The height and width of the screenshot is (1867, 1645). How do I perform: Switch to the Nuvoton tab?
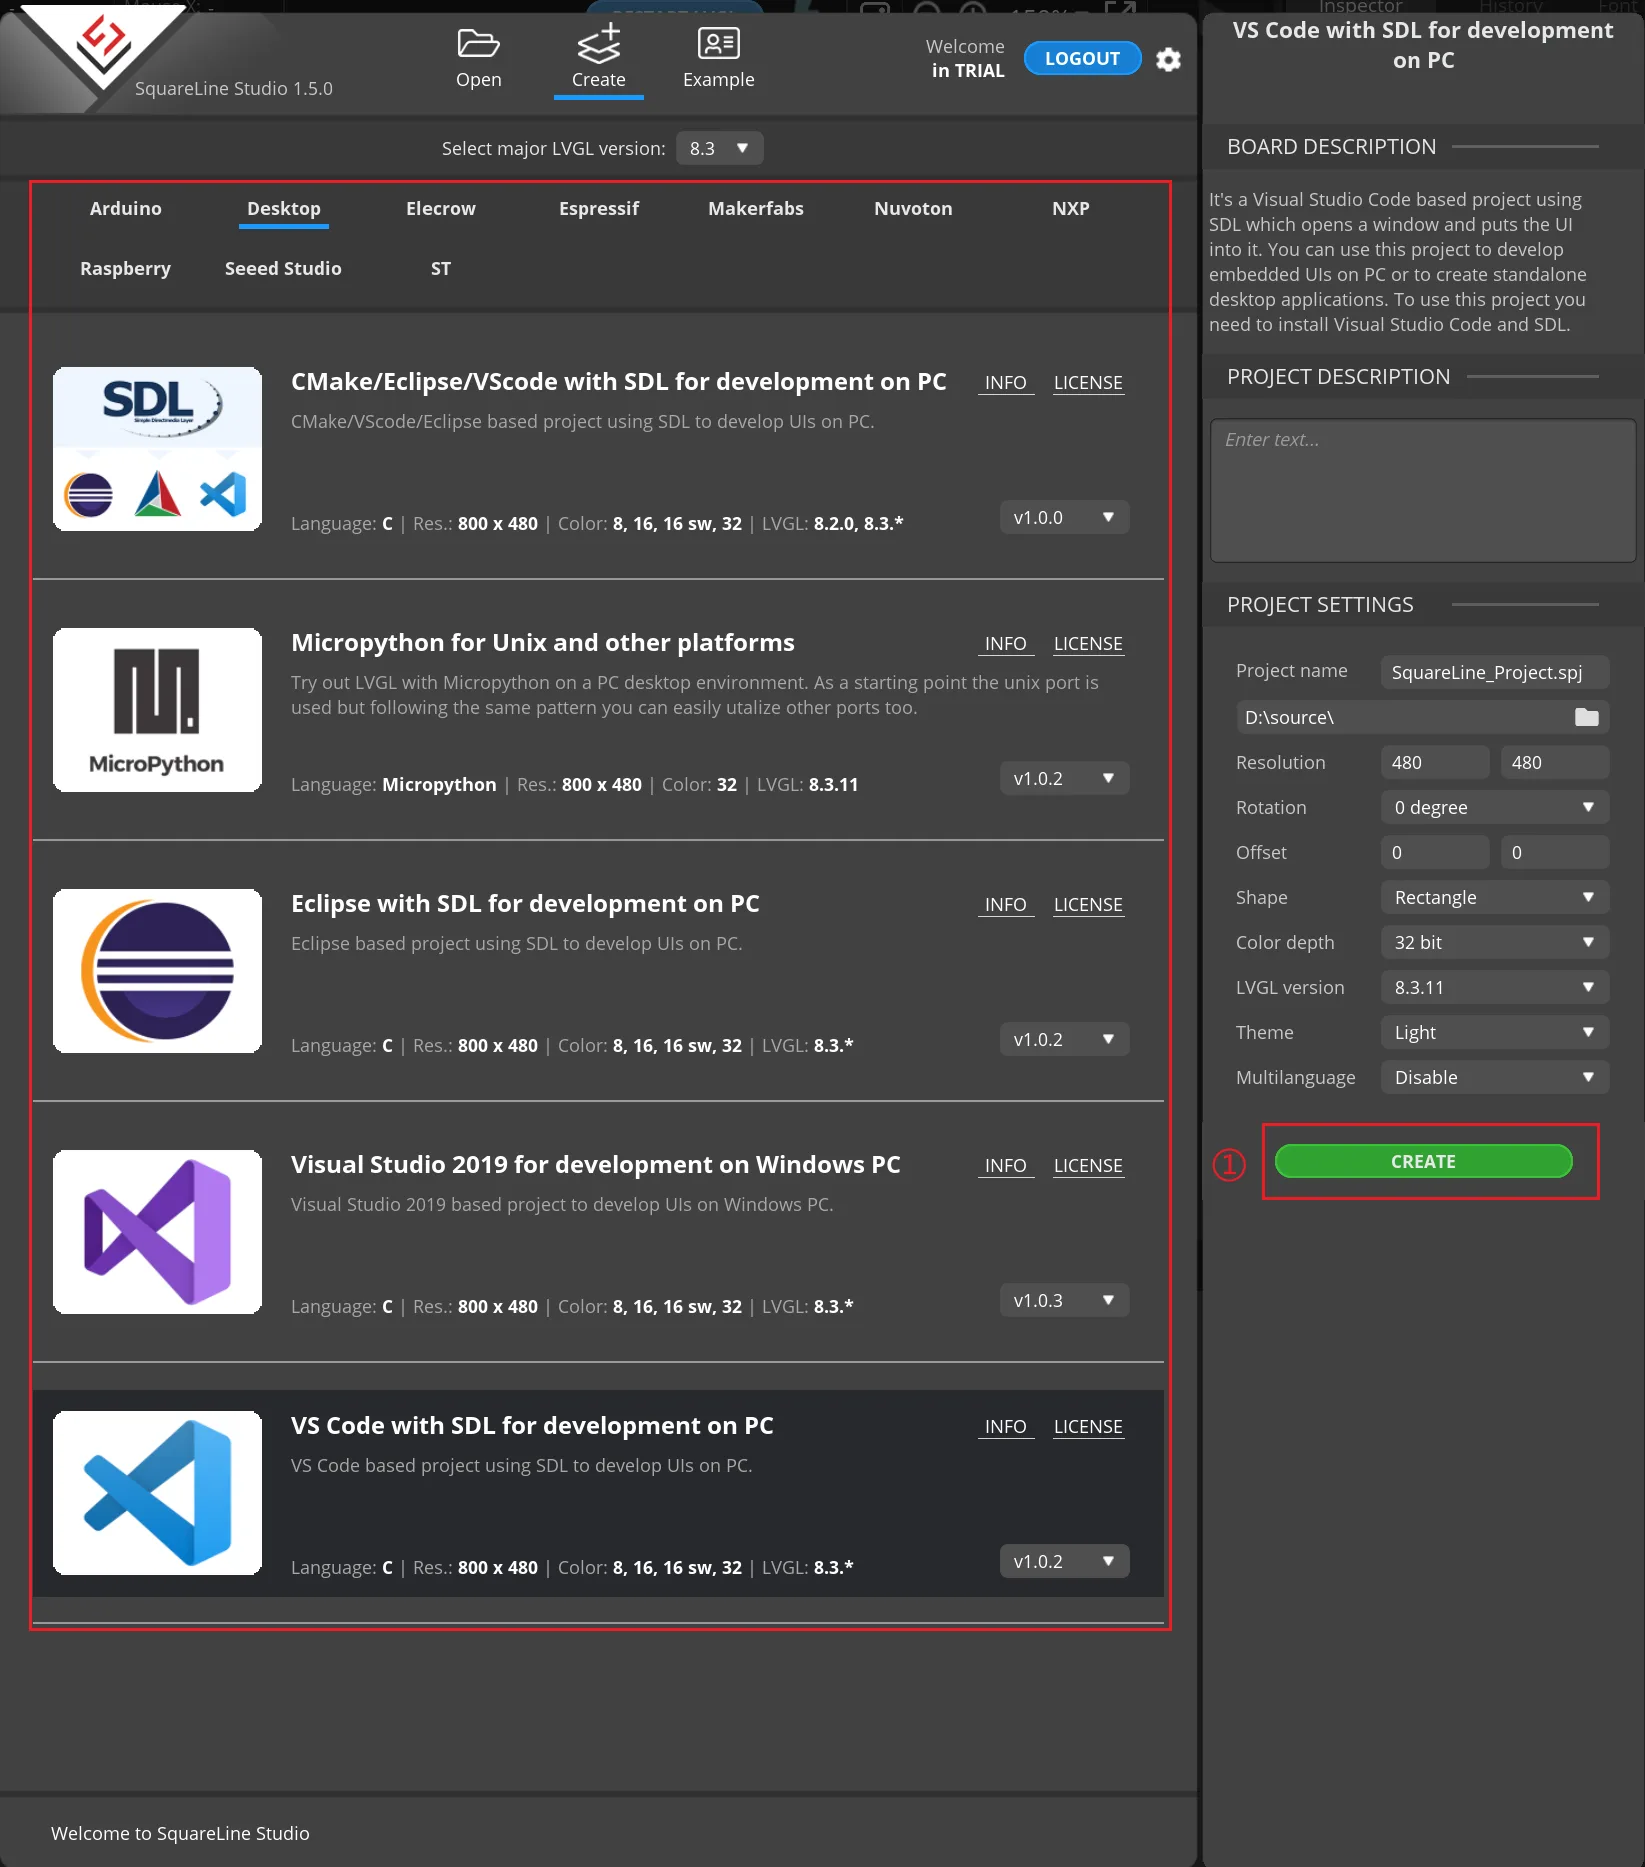point(913,208)
